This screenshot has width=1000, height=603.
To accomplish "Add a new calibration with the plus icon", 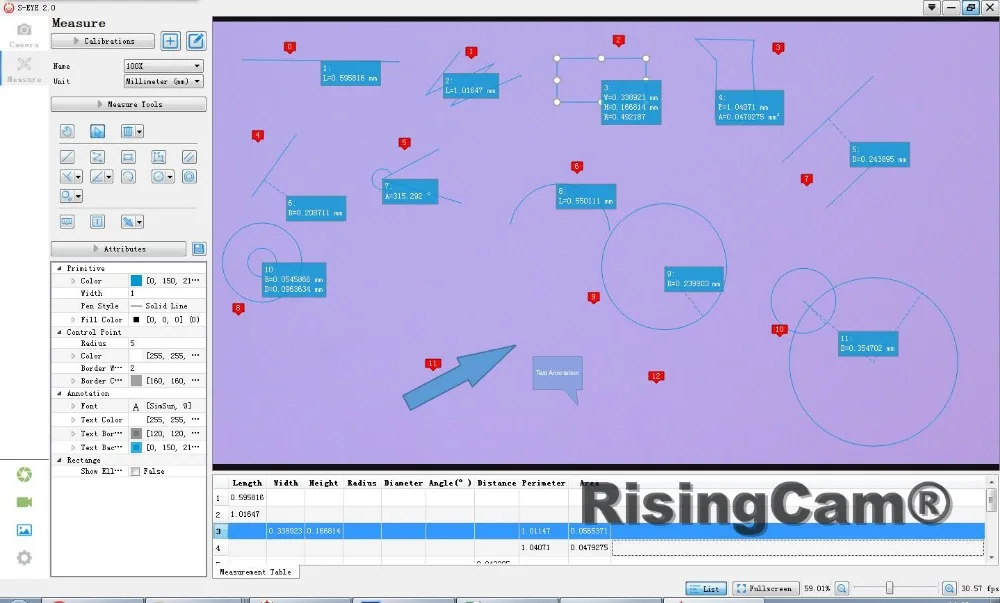I will (170, 41).
